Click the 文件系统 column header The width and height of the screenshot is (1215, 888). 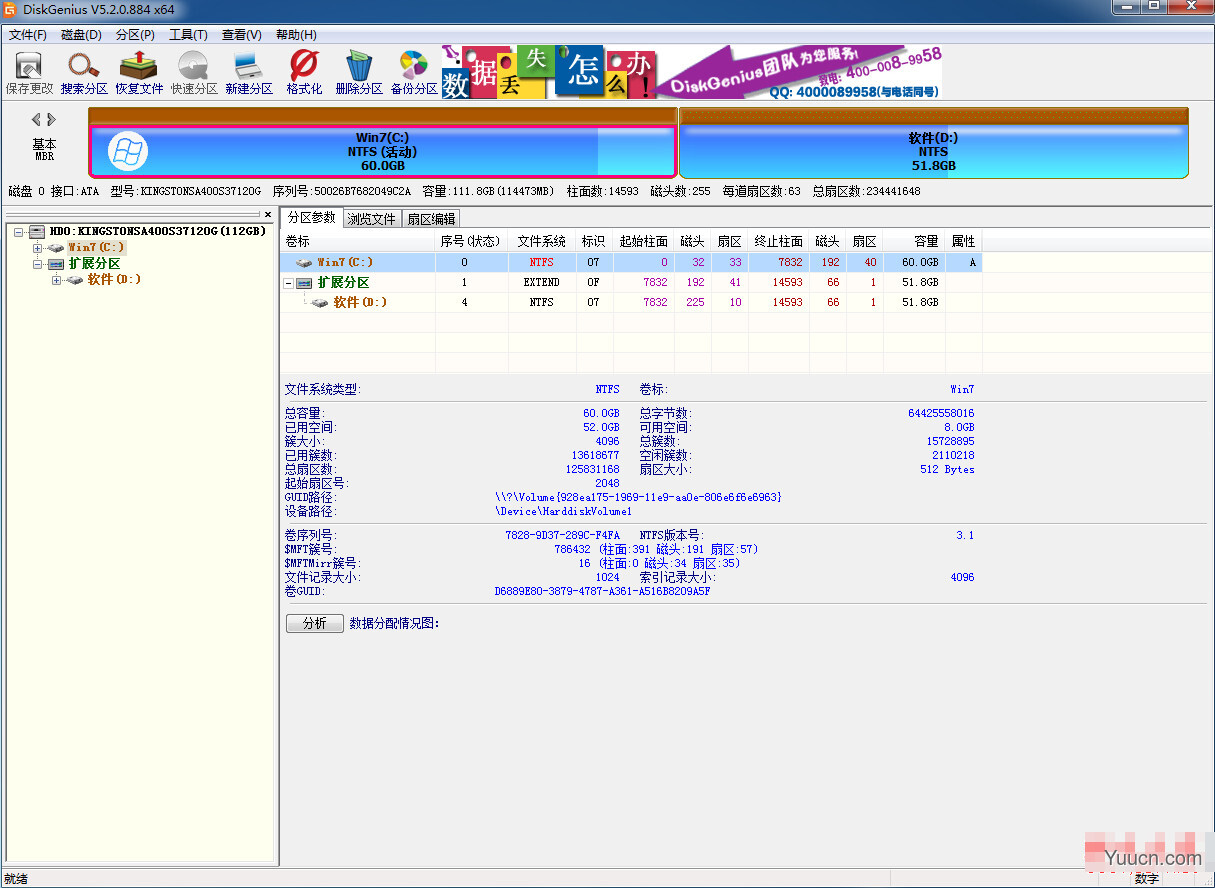[542, 241]
